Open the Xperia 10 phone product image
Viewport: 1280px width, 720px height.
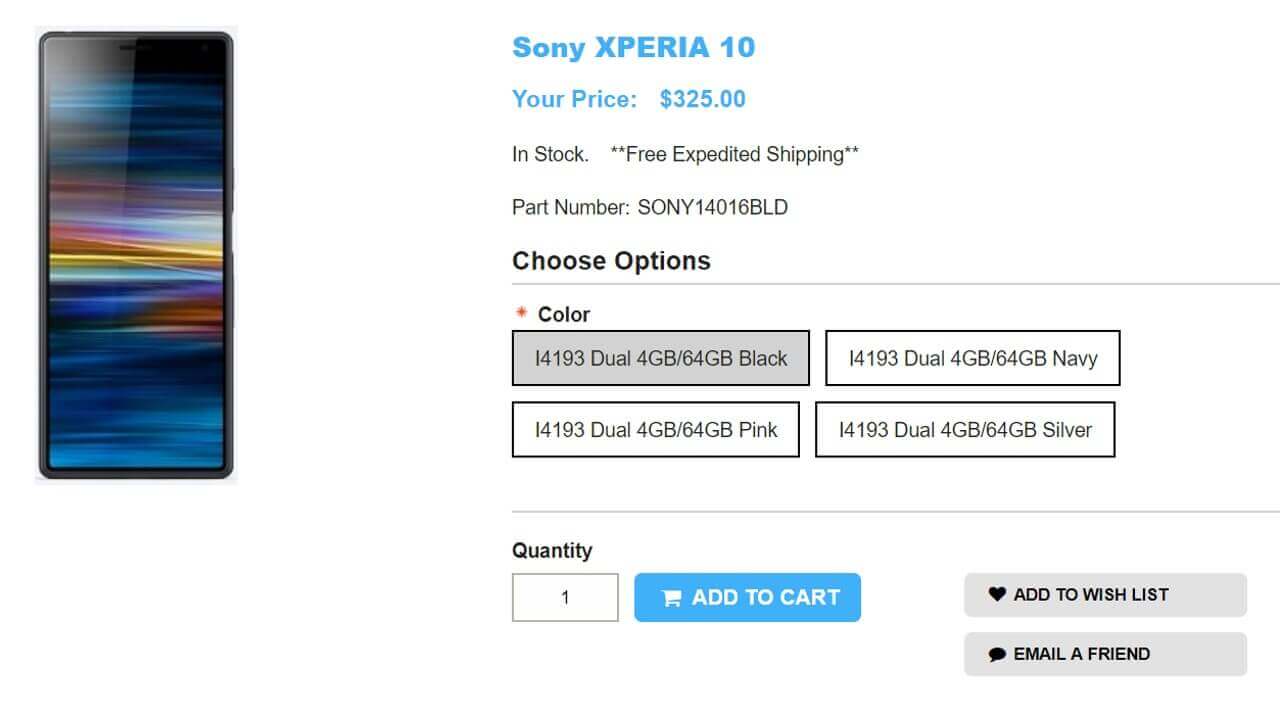pos(136,255)
